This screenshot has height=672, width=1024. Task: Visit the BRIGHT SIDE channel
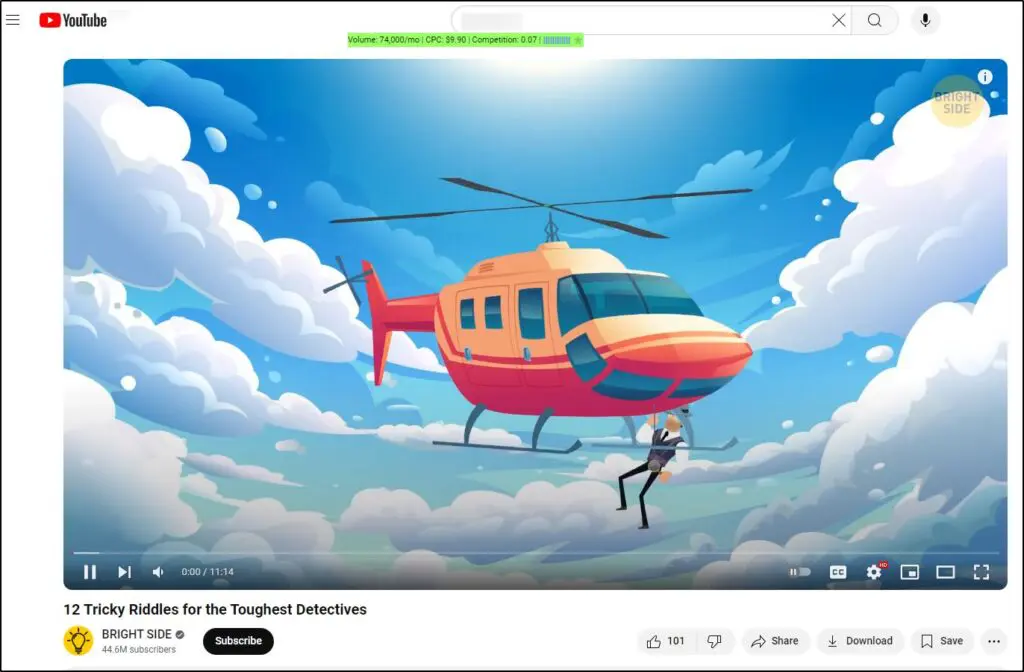(137, 634)
